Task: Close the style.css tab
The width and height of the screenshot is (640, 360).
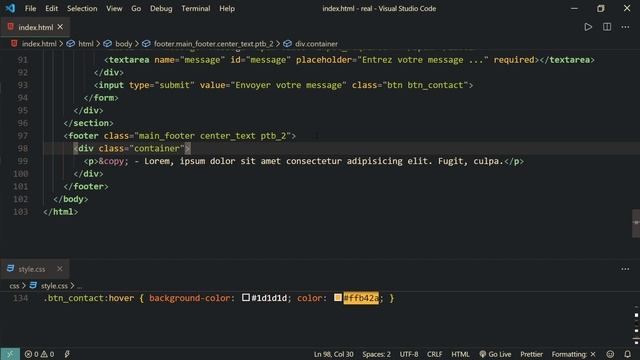Action: point(60,269)
